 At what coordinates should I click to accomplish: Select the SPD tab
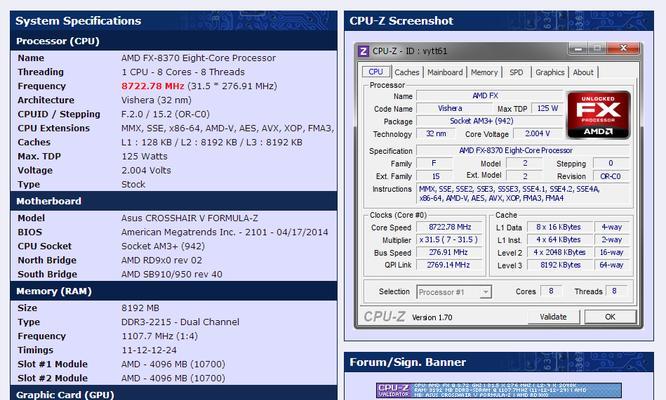coord(516,72)
